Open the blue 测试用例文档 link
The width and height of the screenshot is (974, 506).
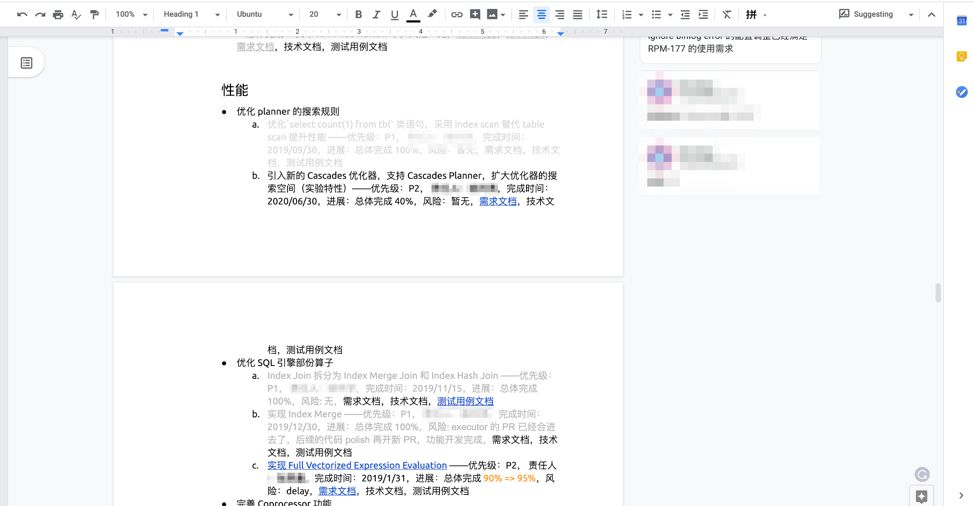(465, 401)
